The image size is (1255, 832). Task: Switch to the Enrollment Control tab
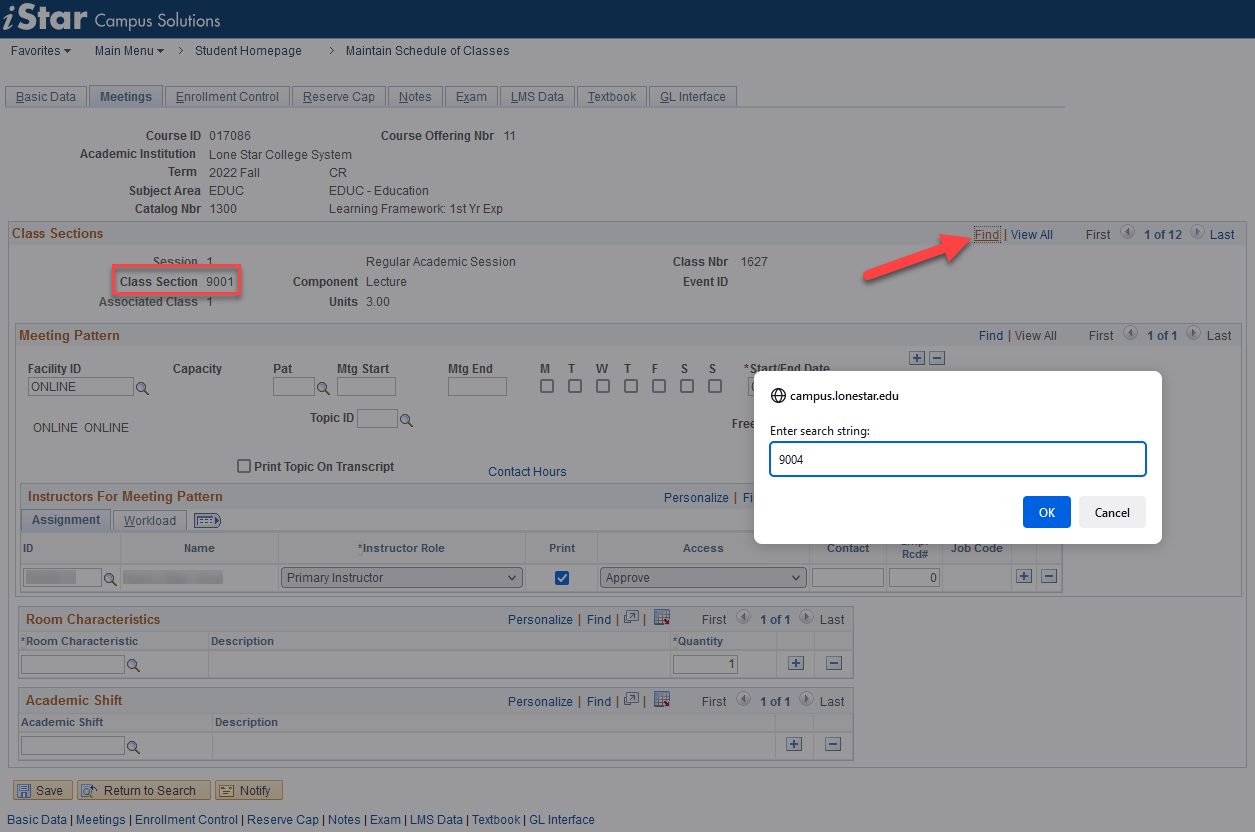[x=227, y=97]
